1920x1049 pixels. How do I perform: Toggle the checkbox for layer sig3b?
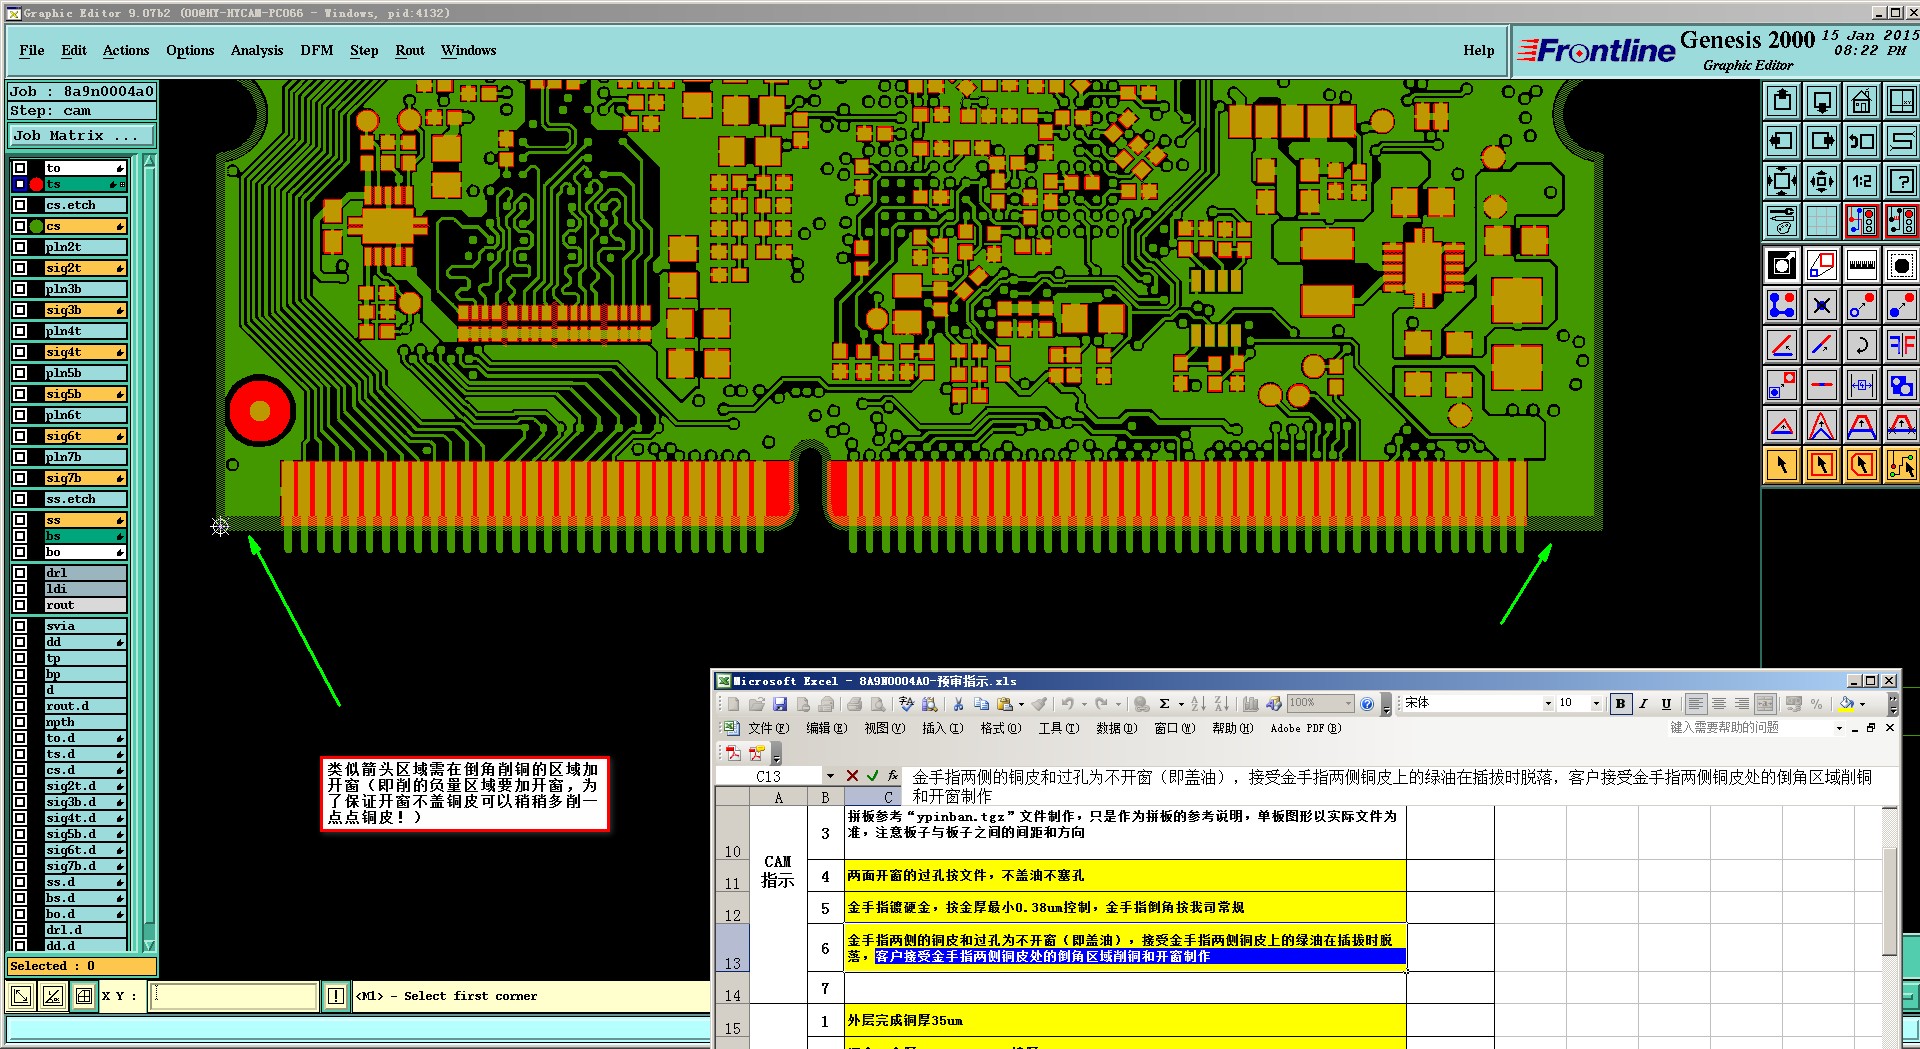20,310
